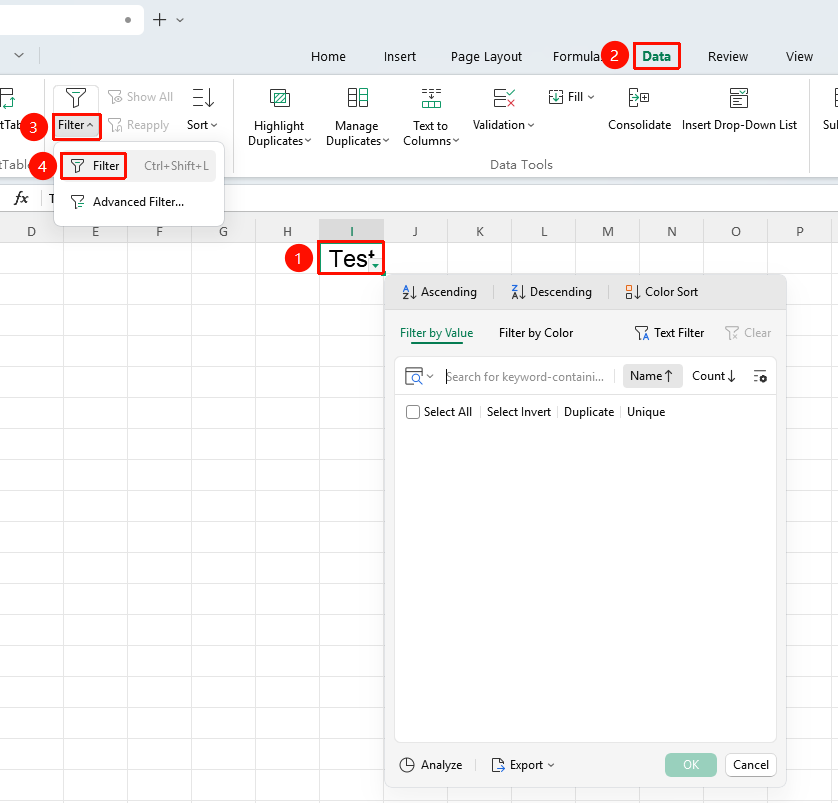Select the column L header
Image resolution: width=838 pixels, height=803 pixels.
544,231
